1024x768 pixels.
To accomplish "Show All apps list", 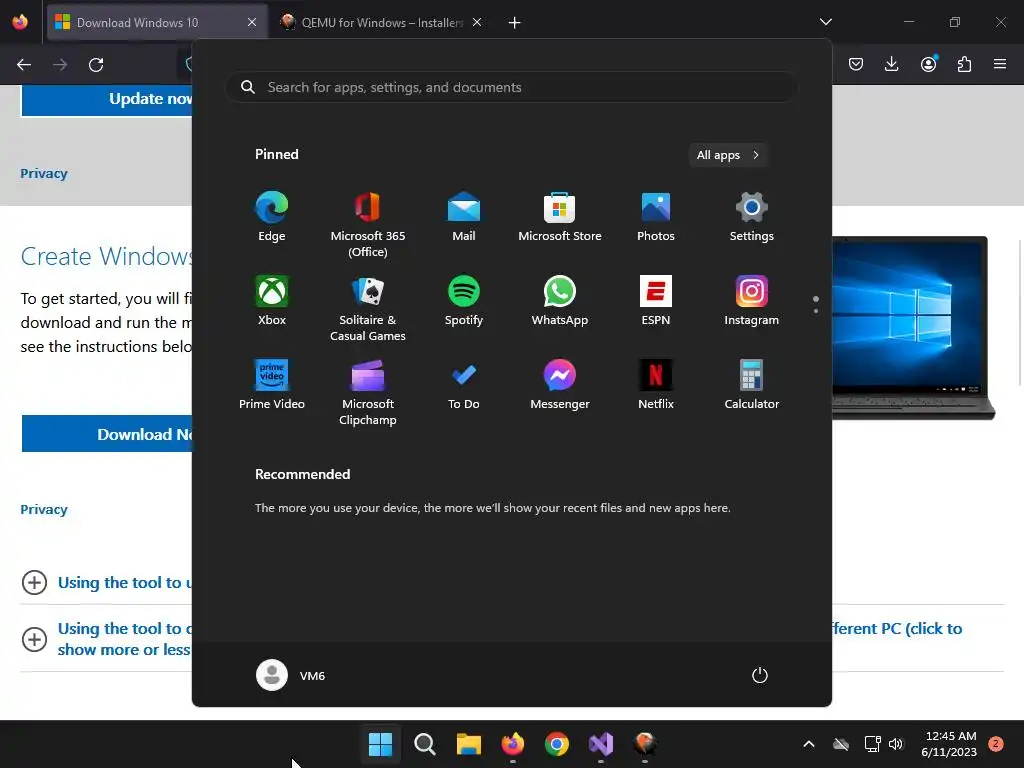I will tap(728, 155).
